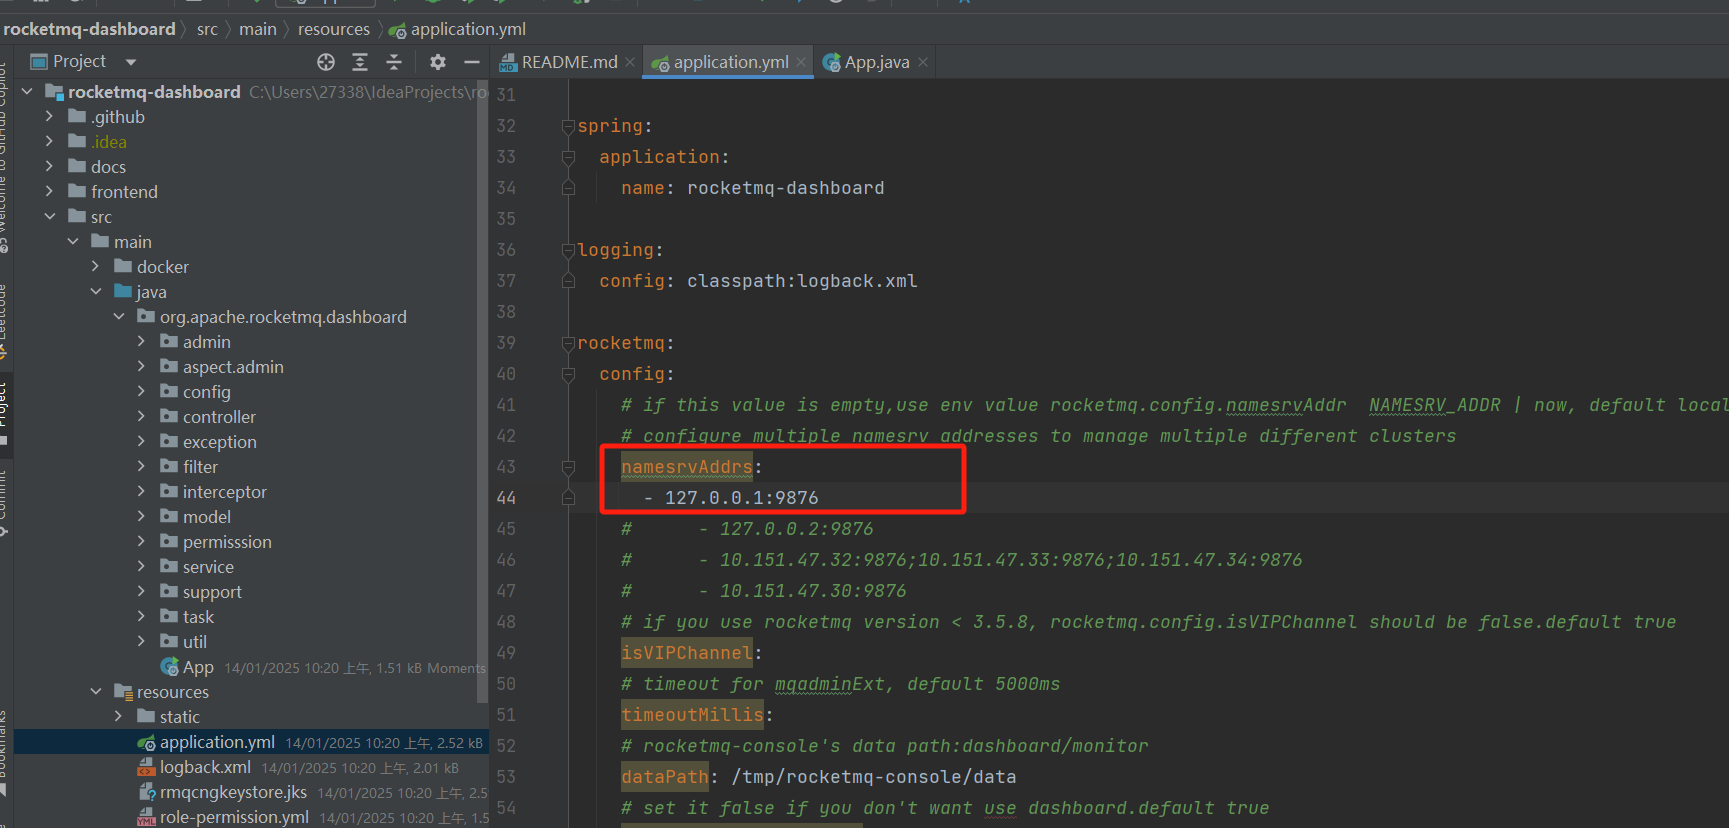Click the Expand All icon in Project panel

pos(360,62)
